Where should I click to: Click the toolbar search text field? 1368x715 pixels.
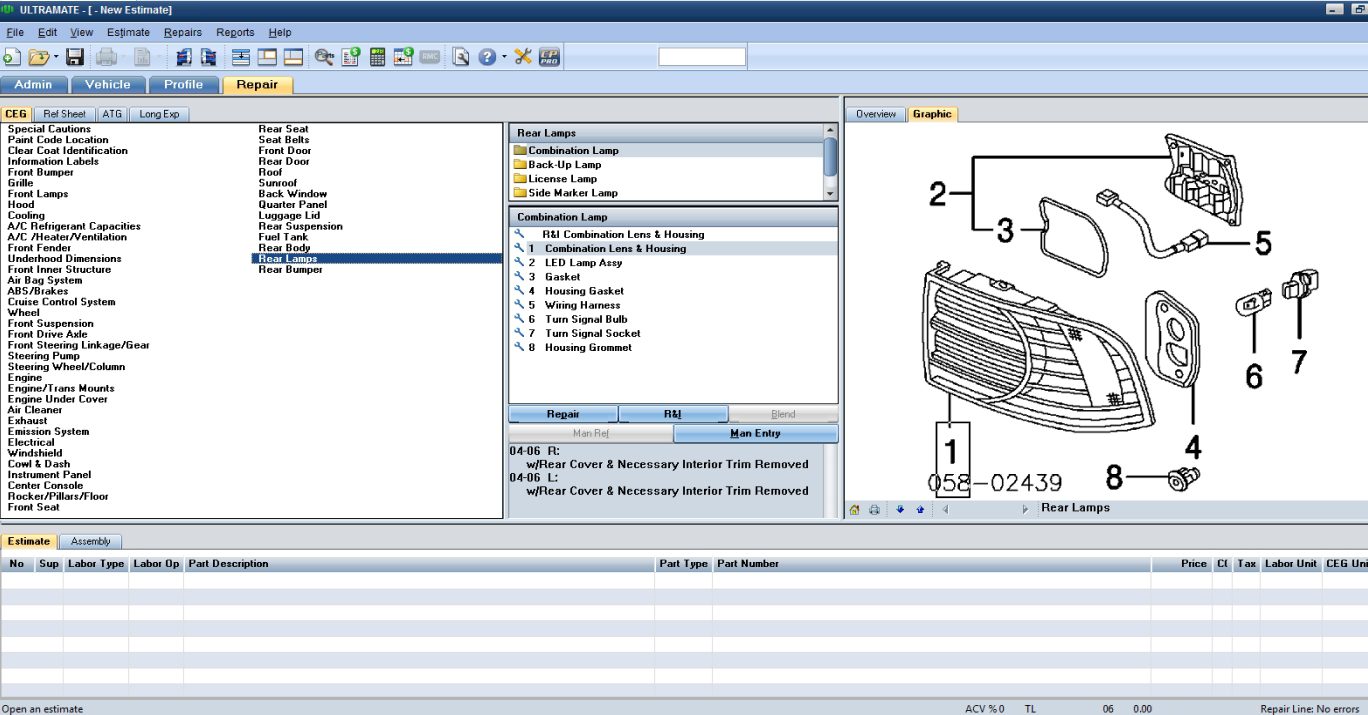tap(702, 56)
